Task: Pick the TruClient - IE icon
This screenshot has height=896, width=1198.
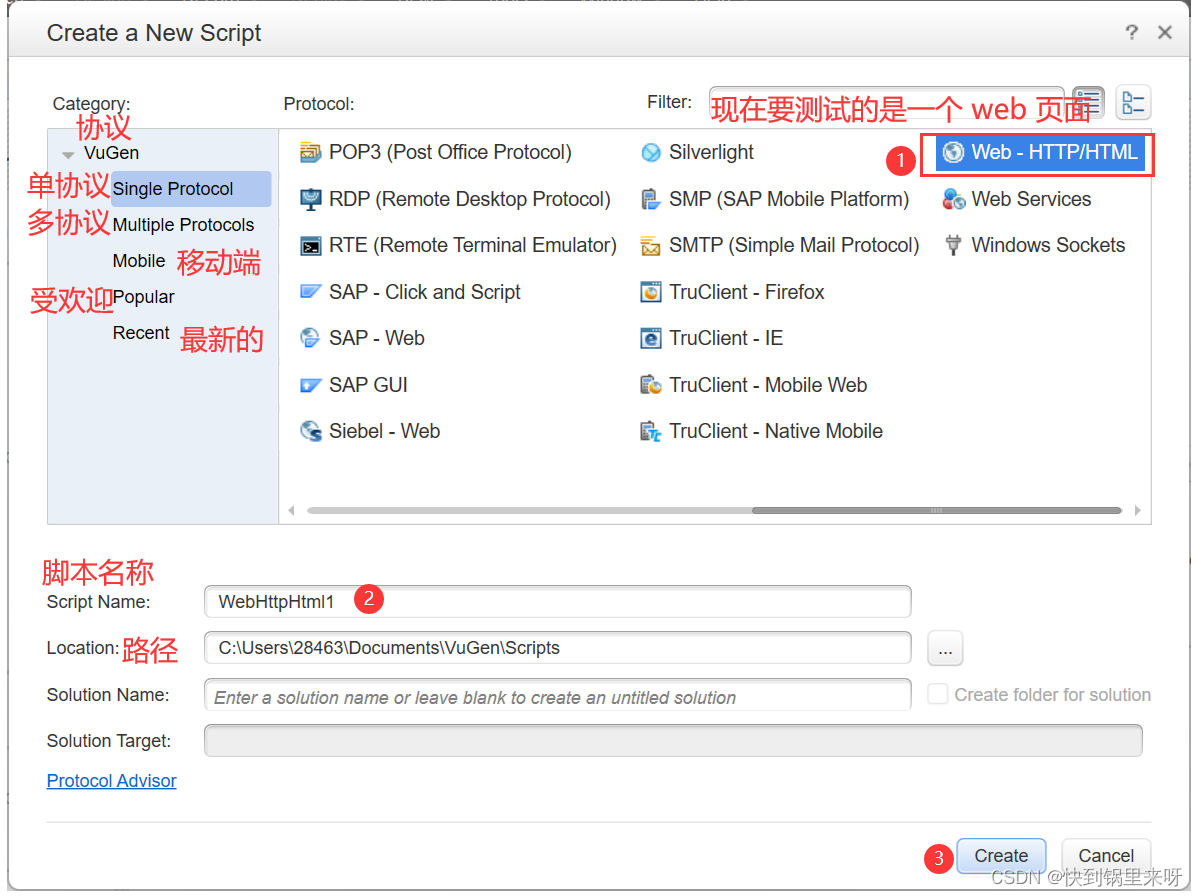Action: click(651, 338)
